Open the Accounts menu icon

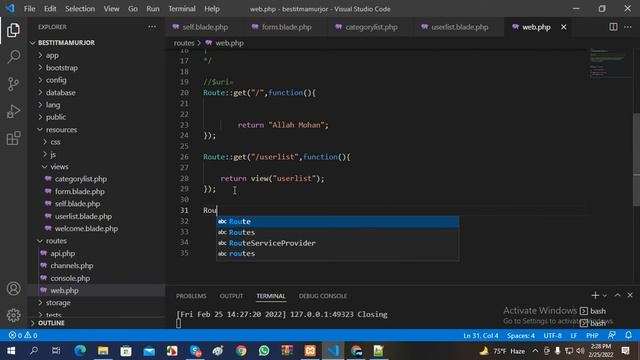coord(13,289)
